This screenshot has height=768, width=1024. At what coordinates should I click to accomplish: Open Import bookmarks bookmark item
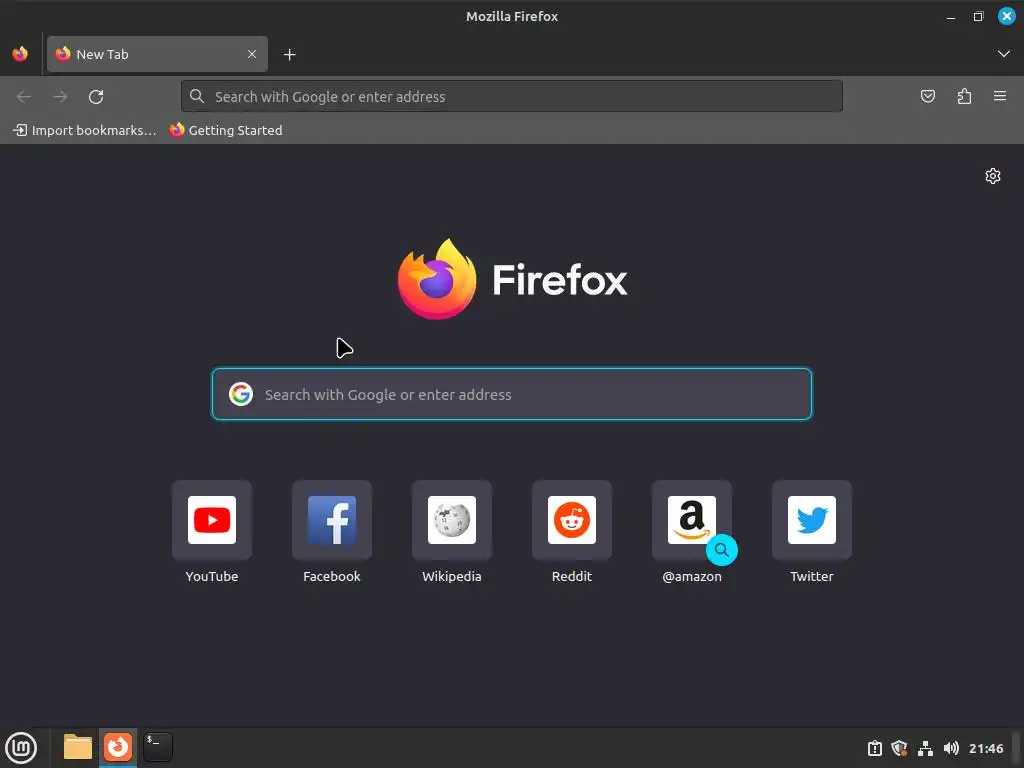click(x=85, y=131)
